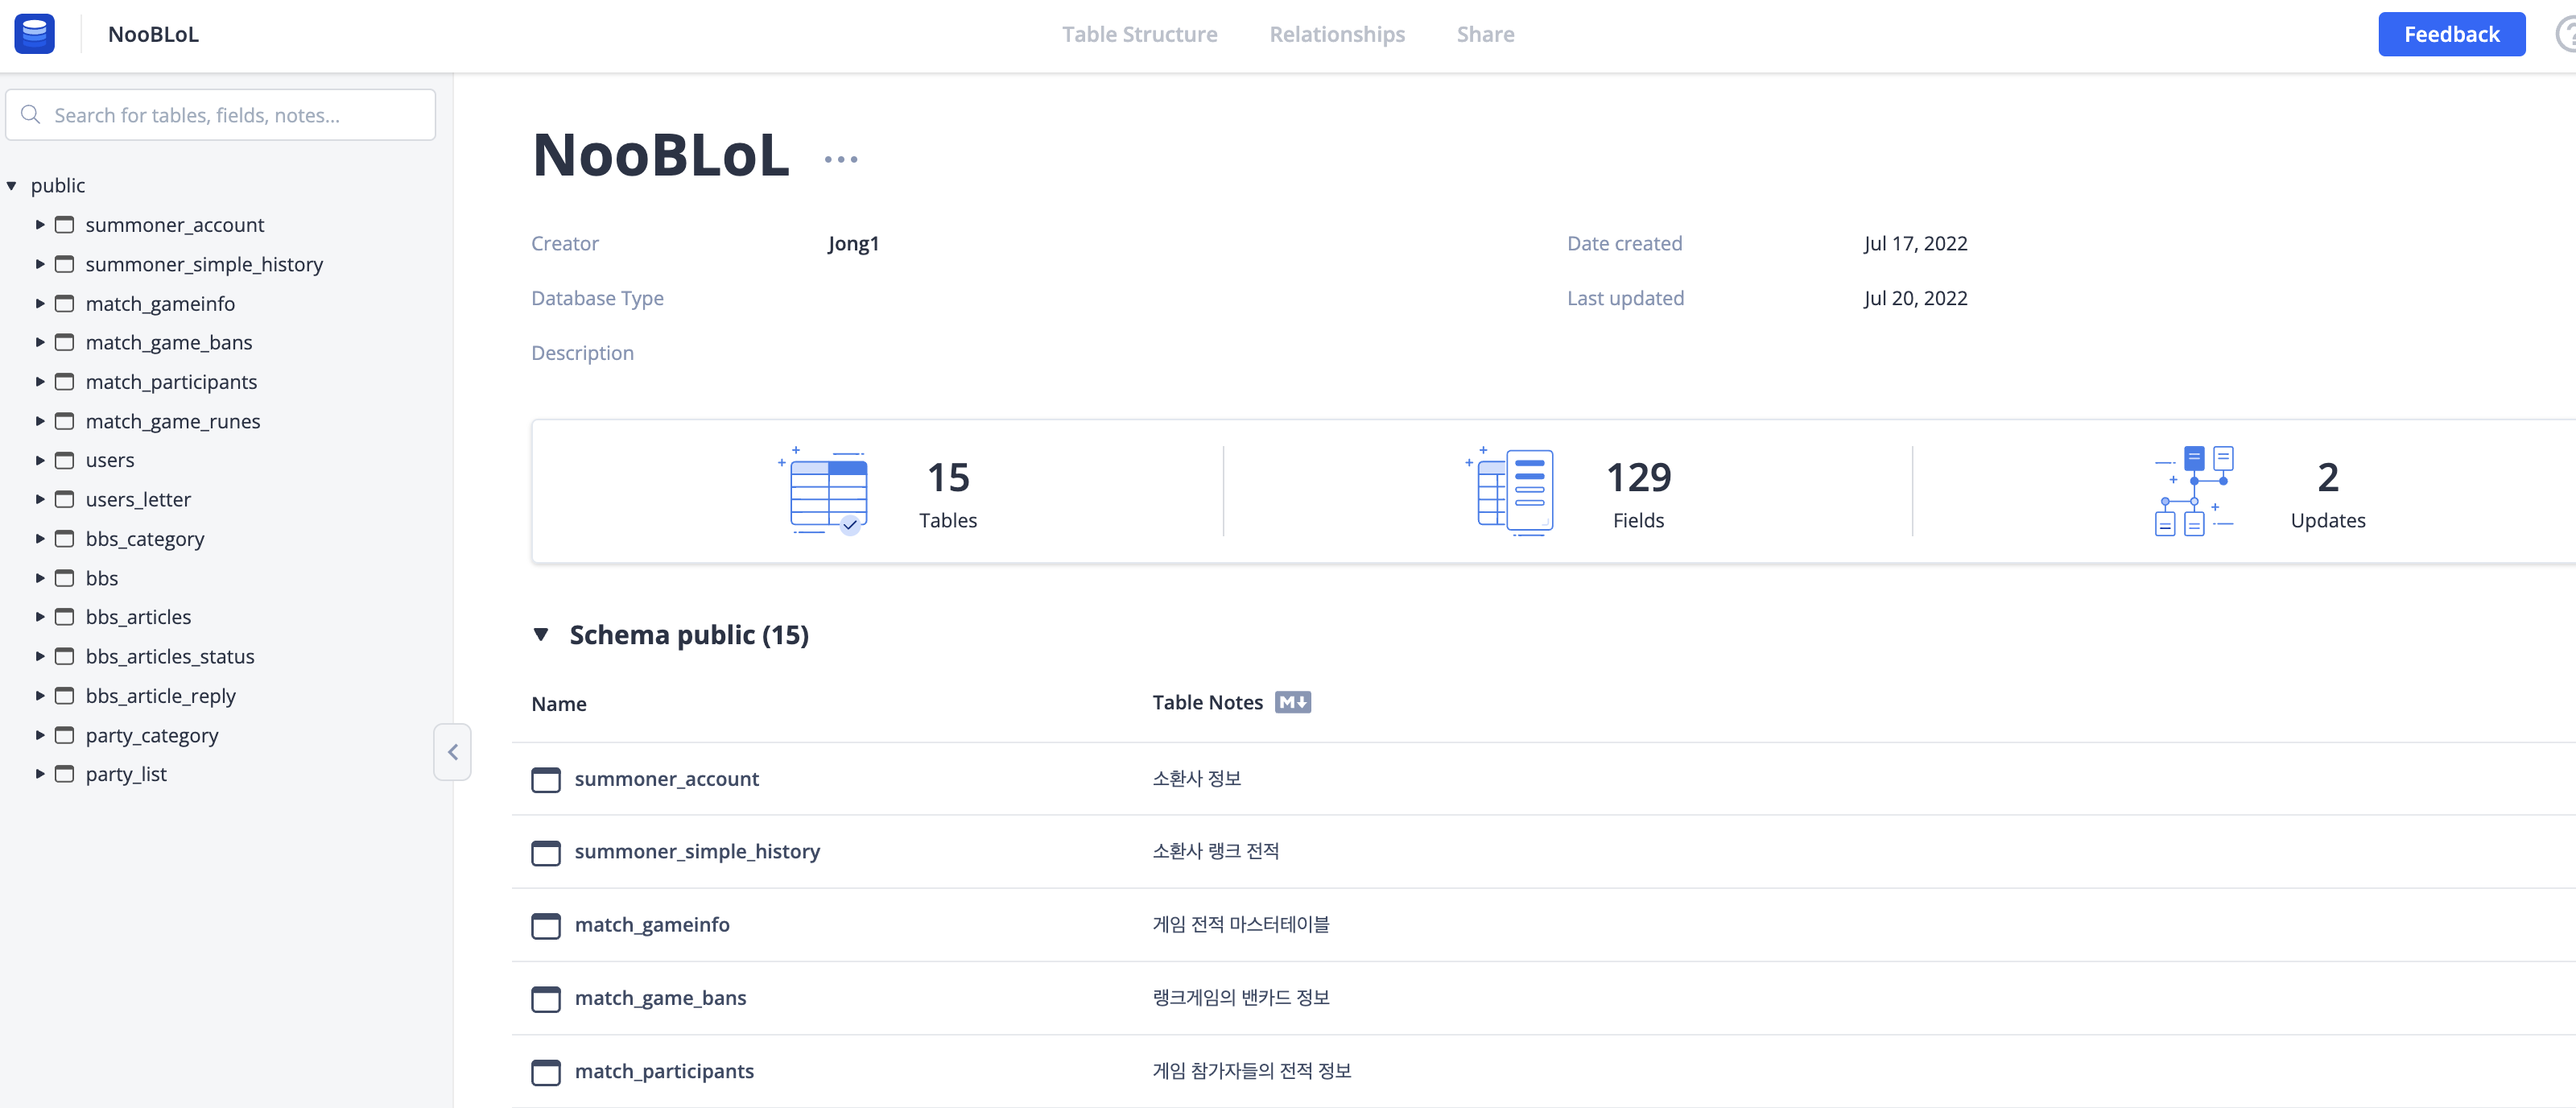Click the search magnifier icon
The height and width of the screenshot is (1108, 2576).
(31, 115)
